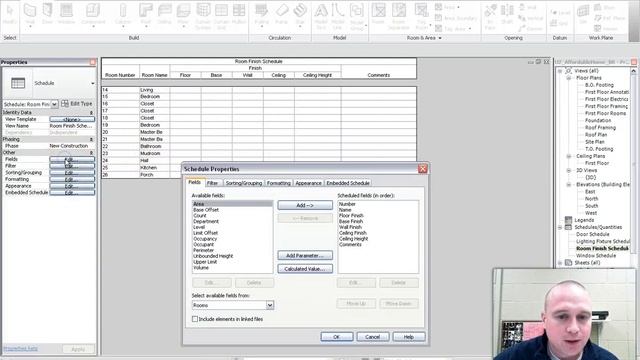Screen dimensions: 640x360
Task: Open Window Schedule in Project Browser
Action: [596, 256]
